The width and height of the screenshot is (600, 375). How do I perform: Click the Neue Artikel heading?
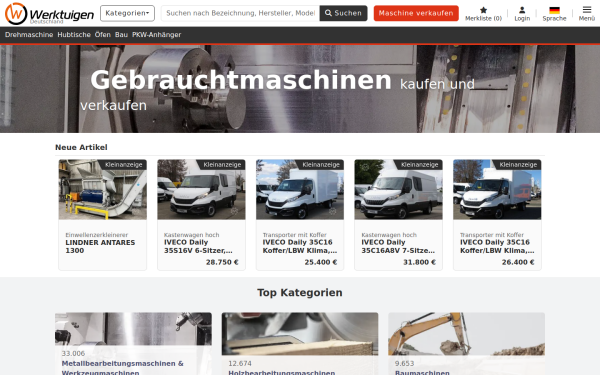pos(81,147)
